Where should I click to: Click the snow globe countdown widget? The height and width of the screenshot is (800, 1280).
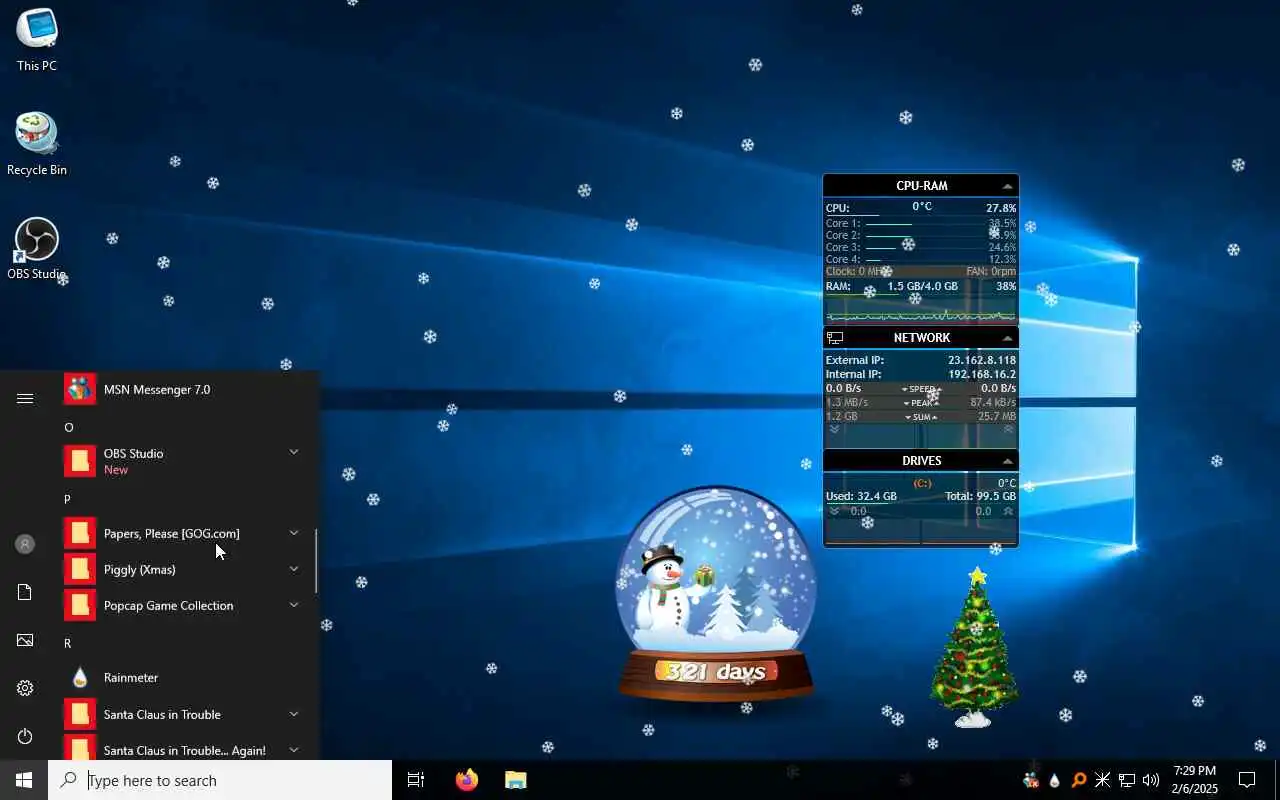[x=716, y=594]
